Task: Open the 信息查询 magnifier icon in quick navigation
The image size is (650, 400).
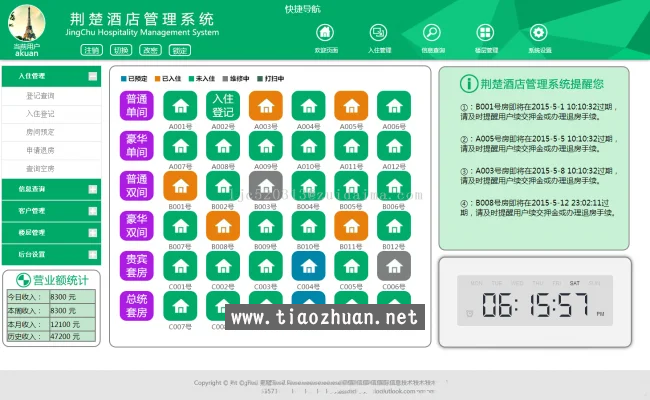Action: [432, 32]
